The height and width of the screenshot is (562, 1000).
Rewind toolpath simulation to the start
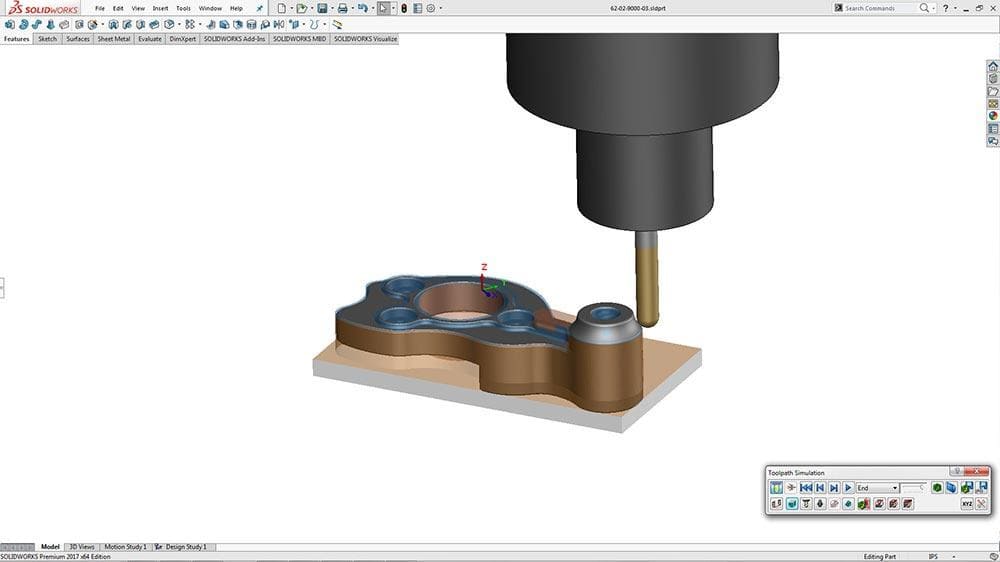coord(805,488)
